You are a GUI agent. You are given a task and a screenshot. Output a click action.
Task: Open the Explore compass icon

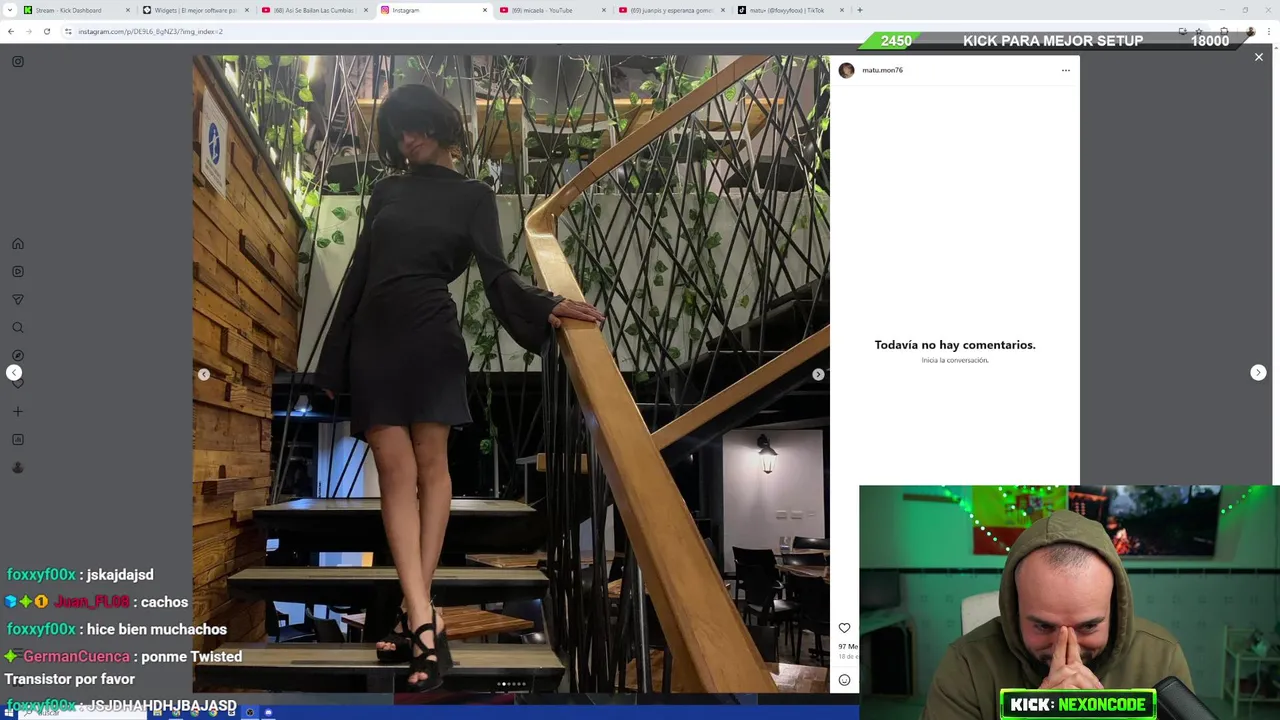tap(18, 356)
